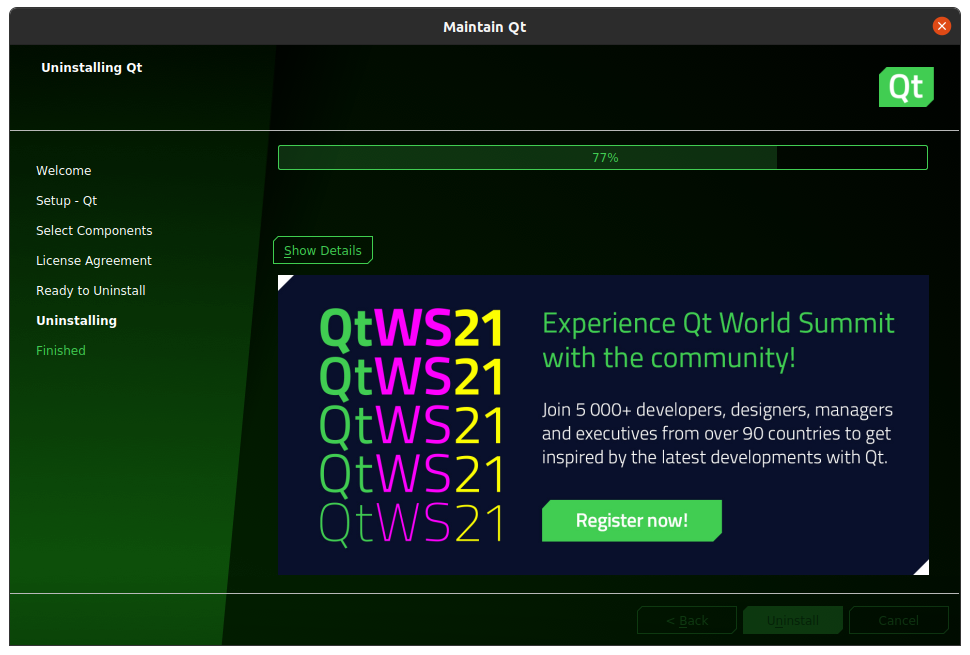Screen dimensions: 970x655
Task: Click the Uninstalling Qt page heading
Action: [92, 67]
